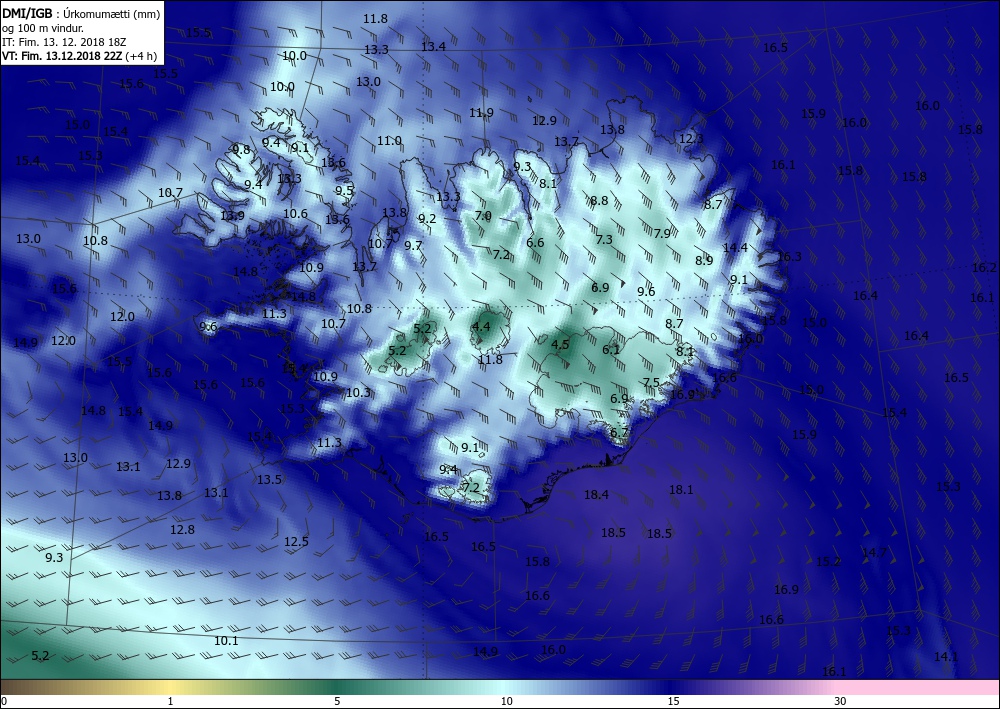This screenshot has height=709, width=1000.
Task: Click the map value '13.5'
Action: [x=269, y=479]
